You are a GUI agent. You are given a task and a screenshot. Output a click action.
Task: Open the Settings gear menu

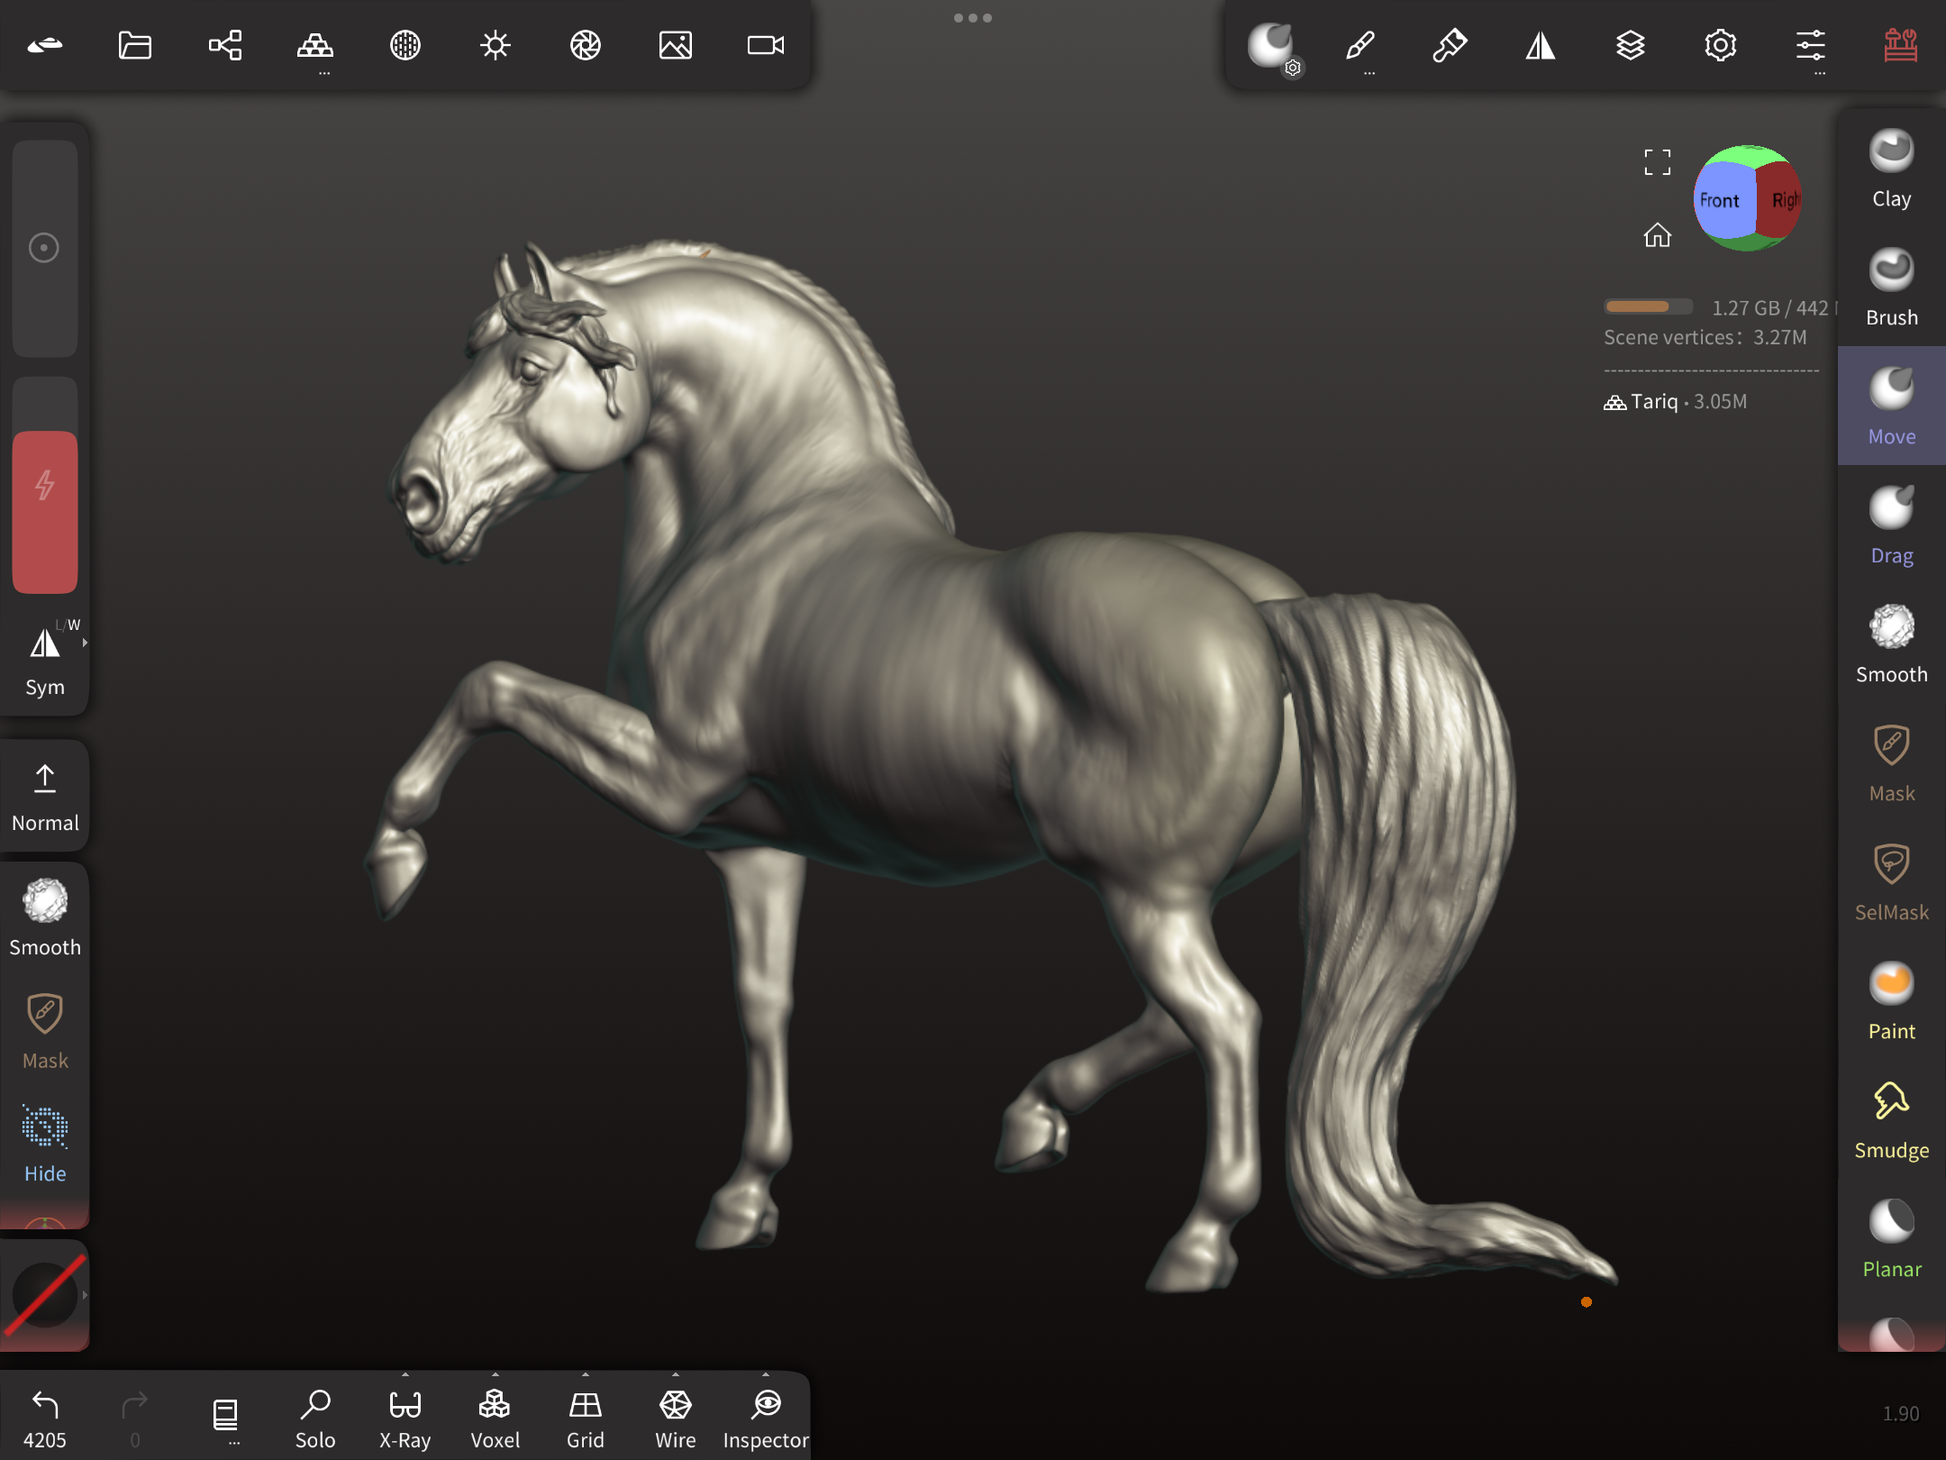click(x=1720, y=45)
